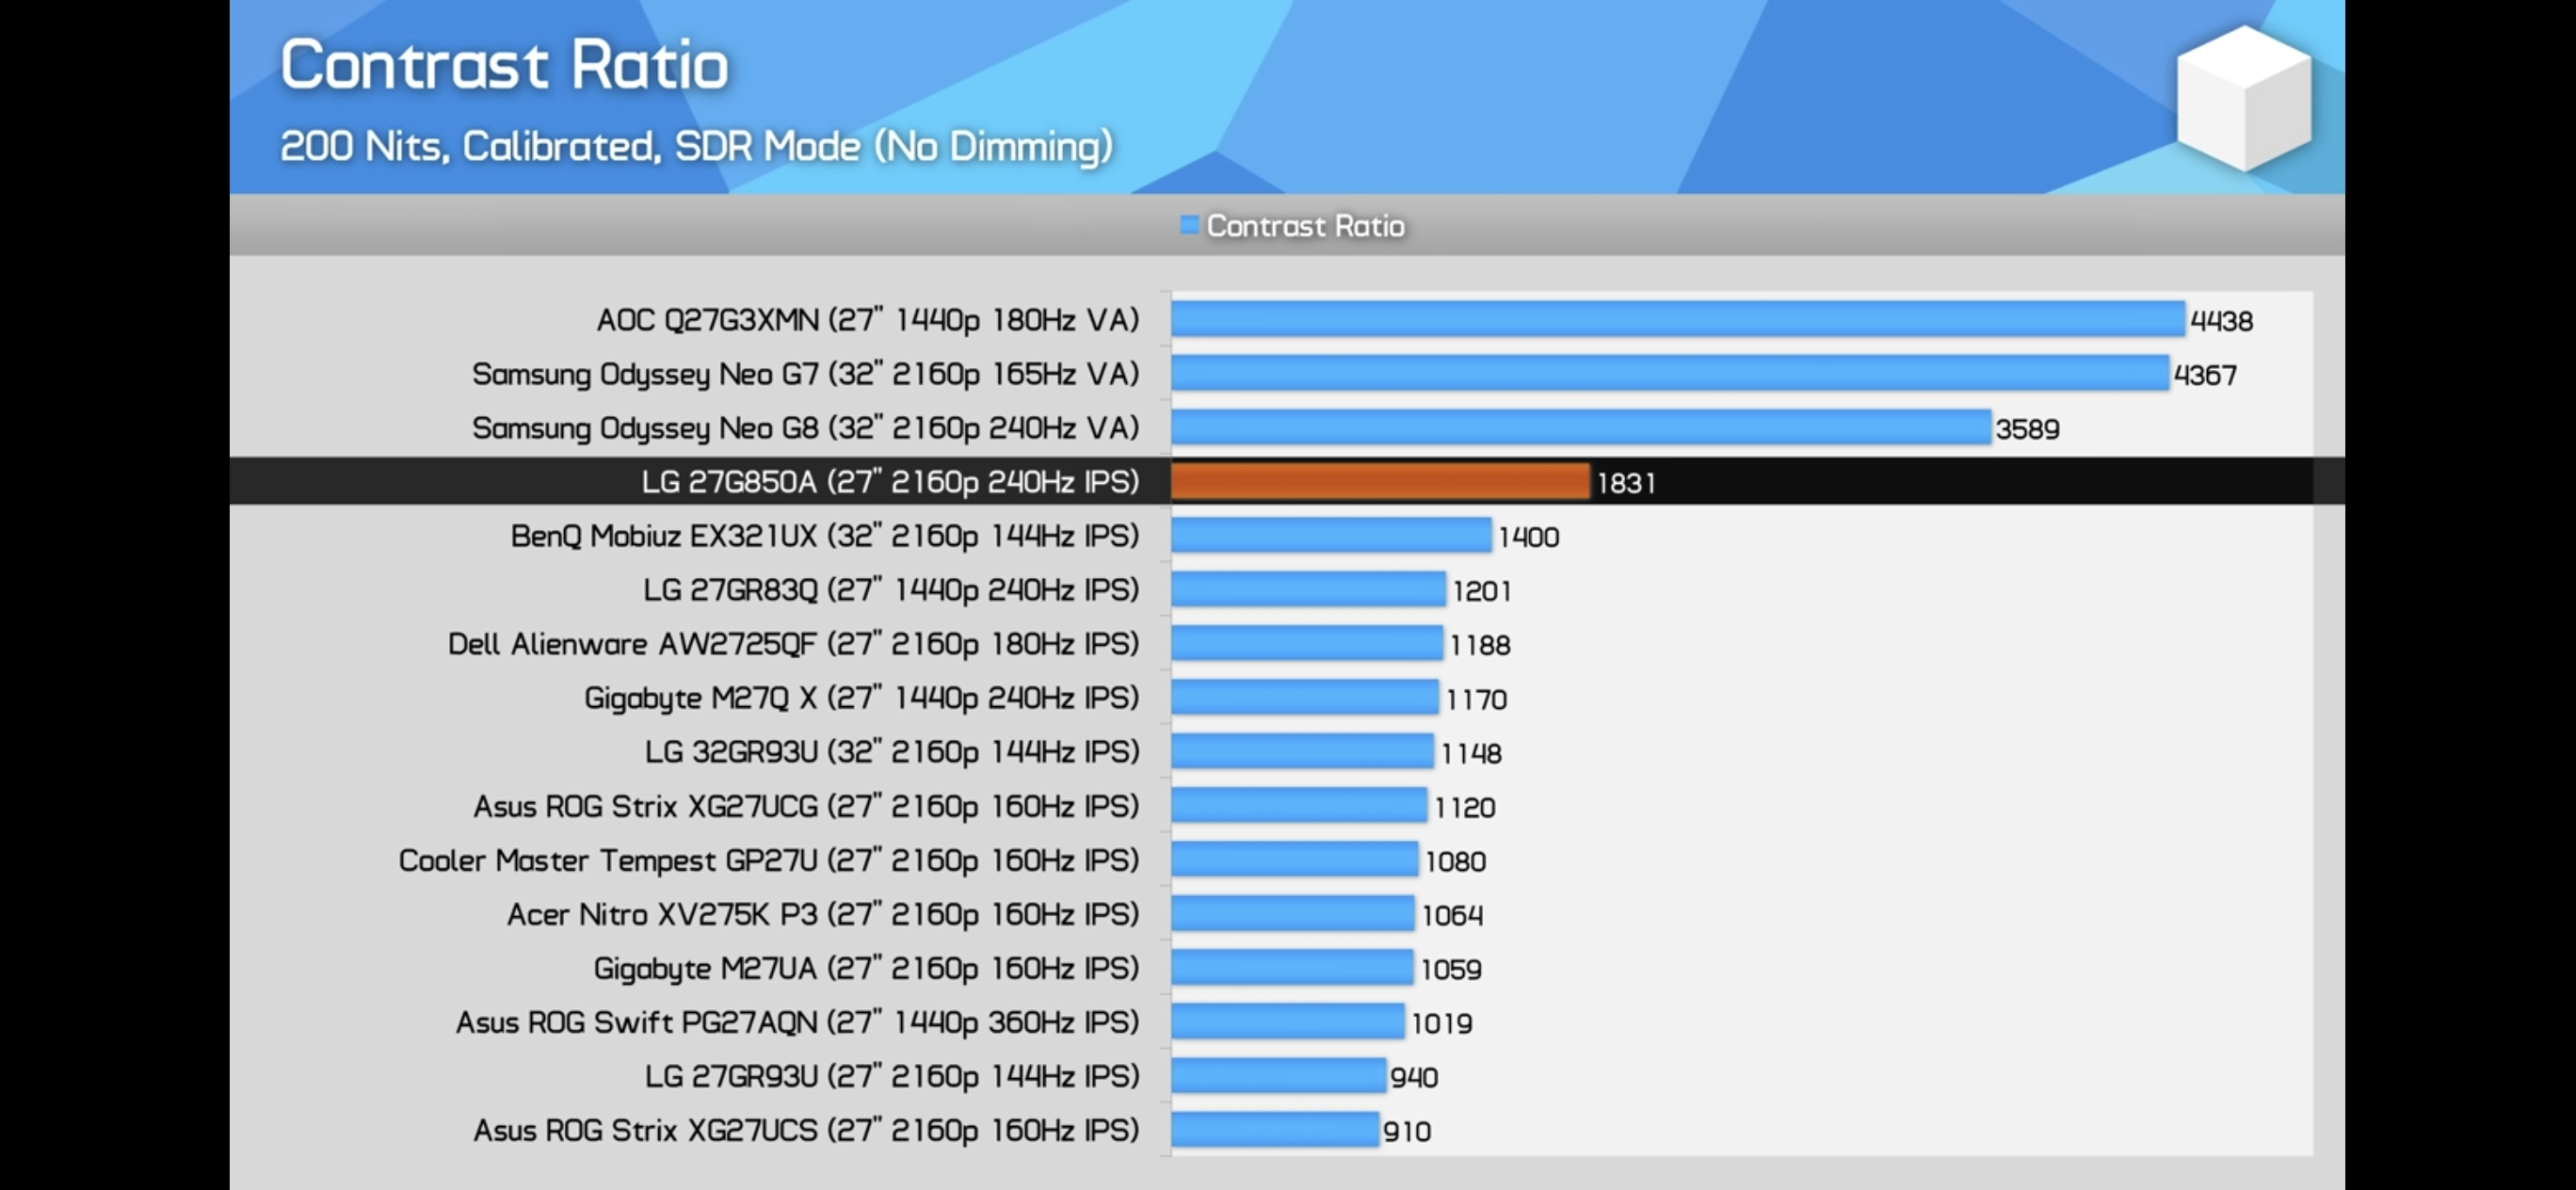
Task: Select the BenQ Mobiuz EX321UX label
Action: [x=825, y=536]
